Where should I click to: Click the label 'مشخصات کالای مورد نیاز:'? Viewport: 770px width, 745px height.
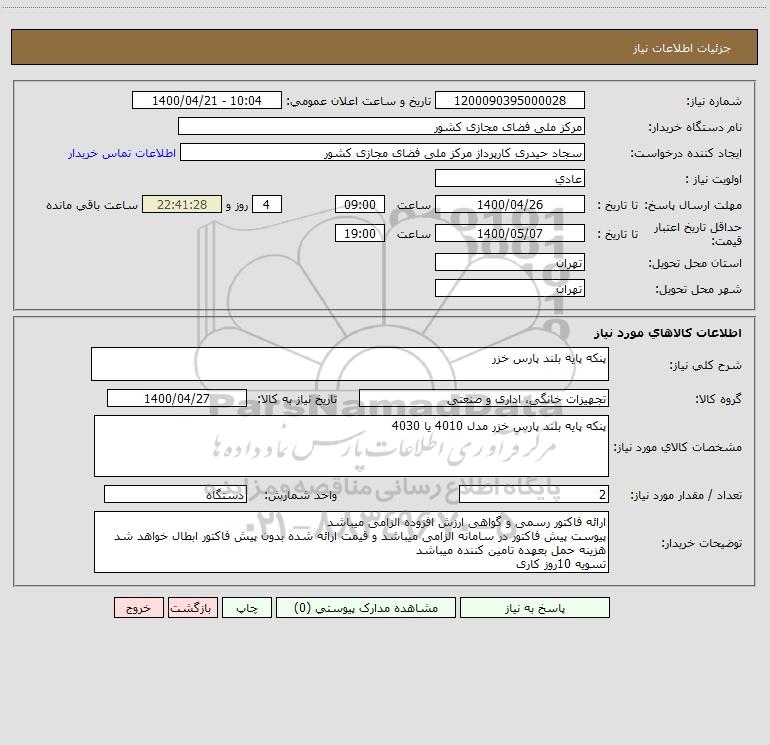point(678,447)
